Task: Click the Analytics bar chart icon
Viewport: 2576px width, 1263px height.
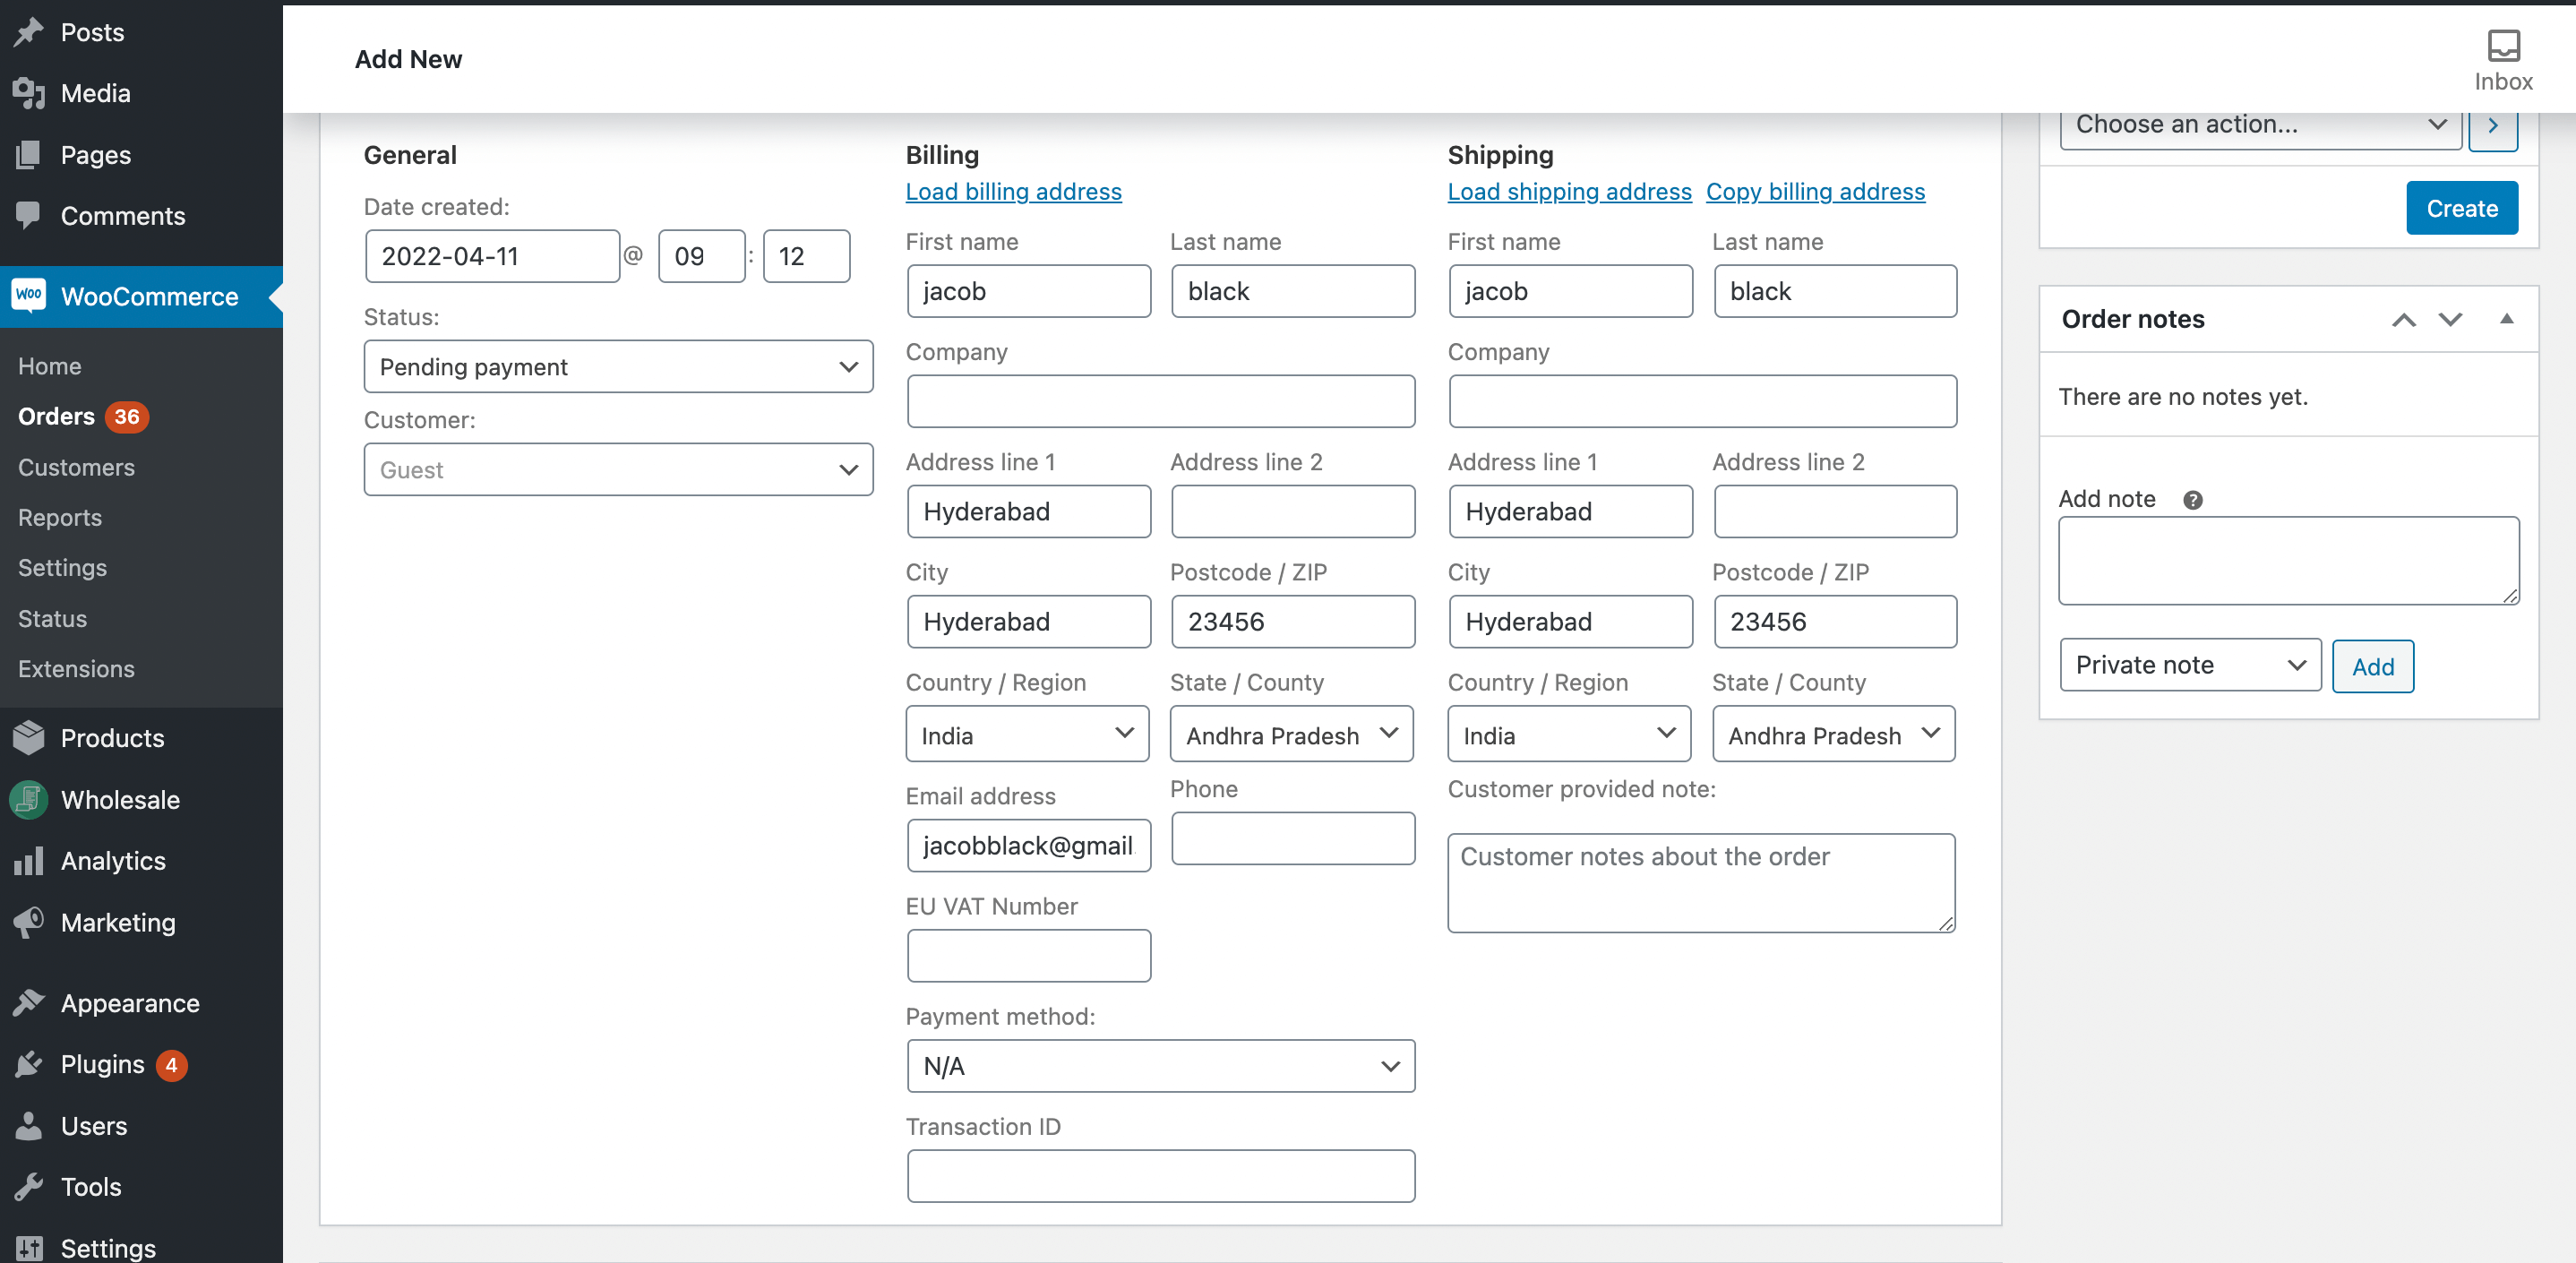Action: point(29,861)
